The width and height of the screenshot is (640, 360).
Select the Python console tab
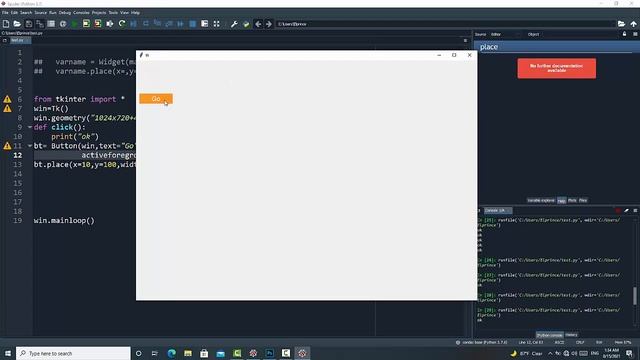tap(549, 335)
